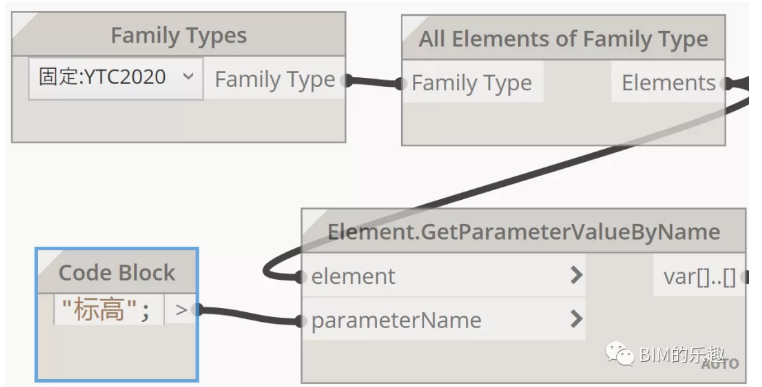This screenshot has height=387, width=762.
Task: Click the element input port connector
Action: (x=301, y=277)
